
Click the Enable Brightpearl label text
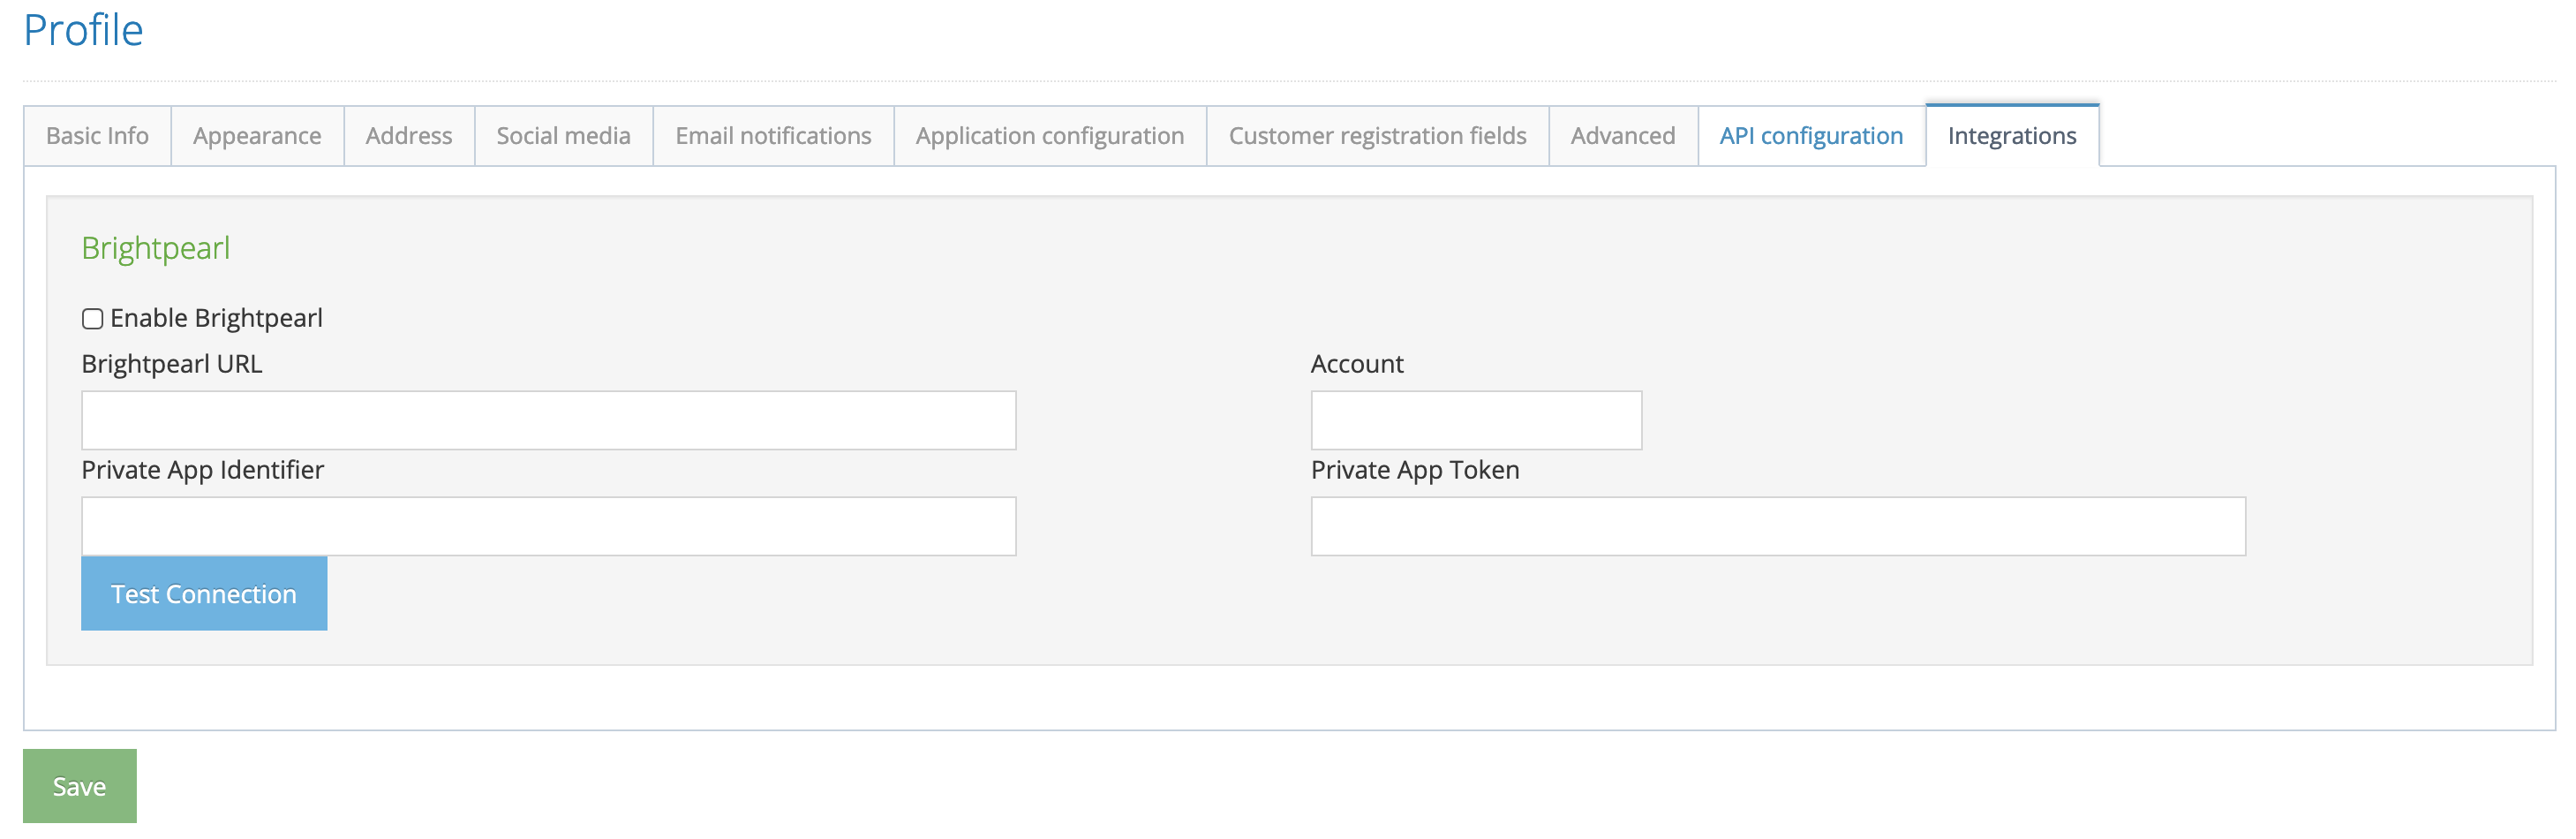(x=216, y=319)
